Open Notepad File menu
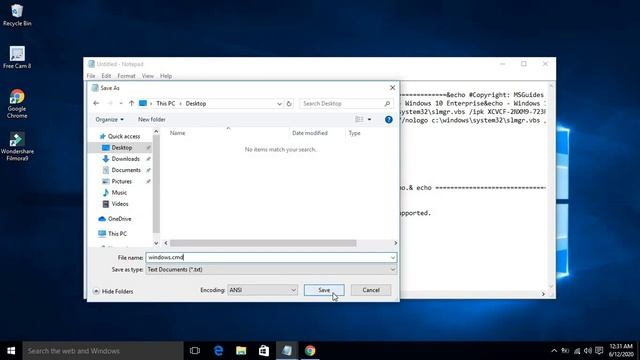 pyautogui.click(x=91, y=76)
